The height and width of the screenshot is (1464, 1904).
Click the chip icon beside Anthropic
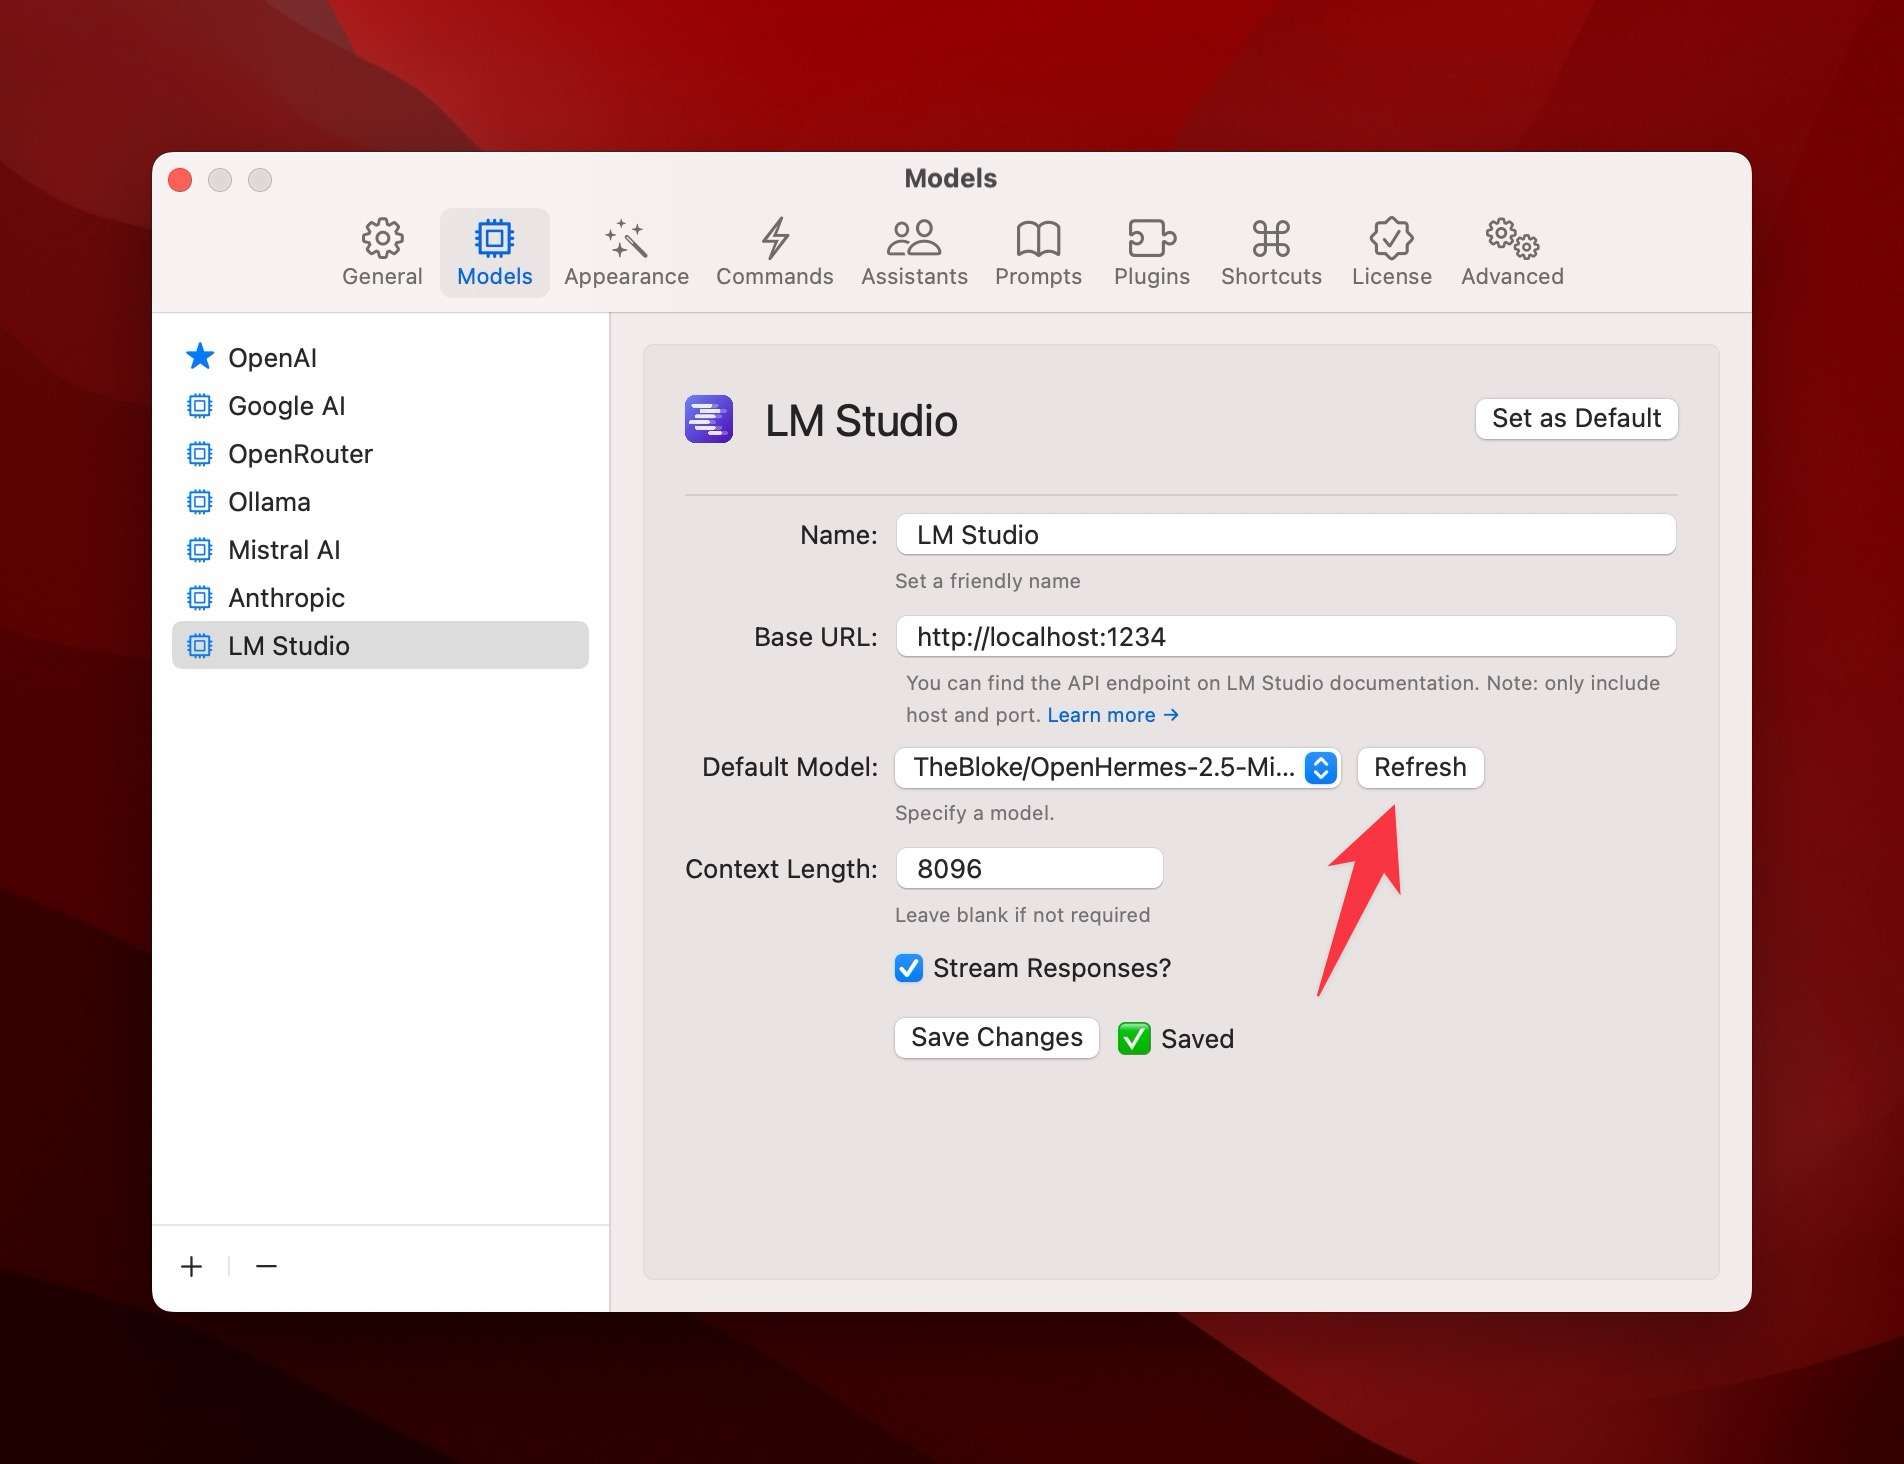coord(200,597)
